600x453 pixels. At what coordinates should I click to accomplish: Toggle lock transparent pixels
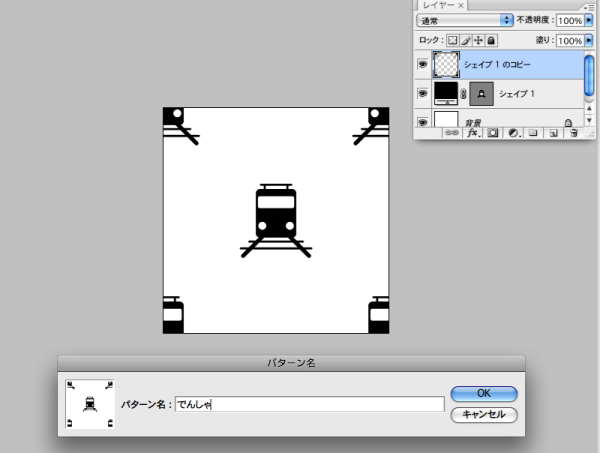pyautogui.click(x=451, y=39)
